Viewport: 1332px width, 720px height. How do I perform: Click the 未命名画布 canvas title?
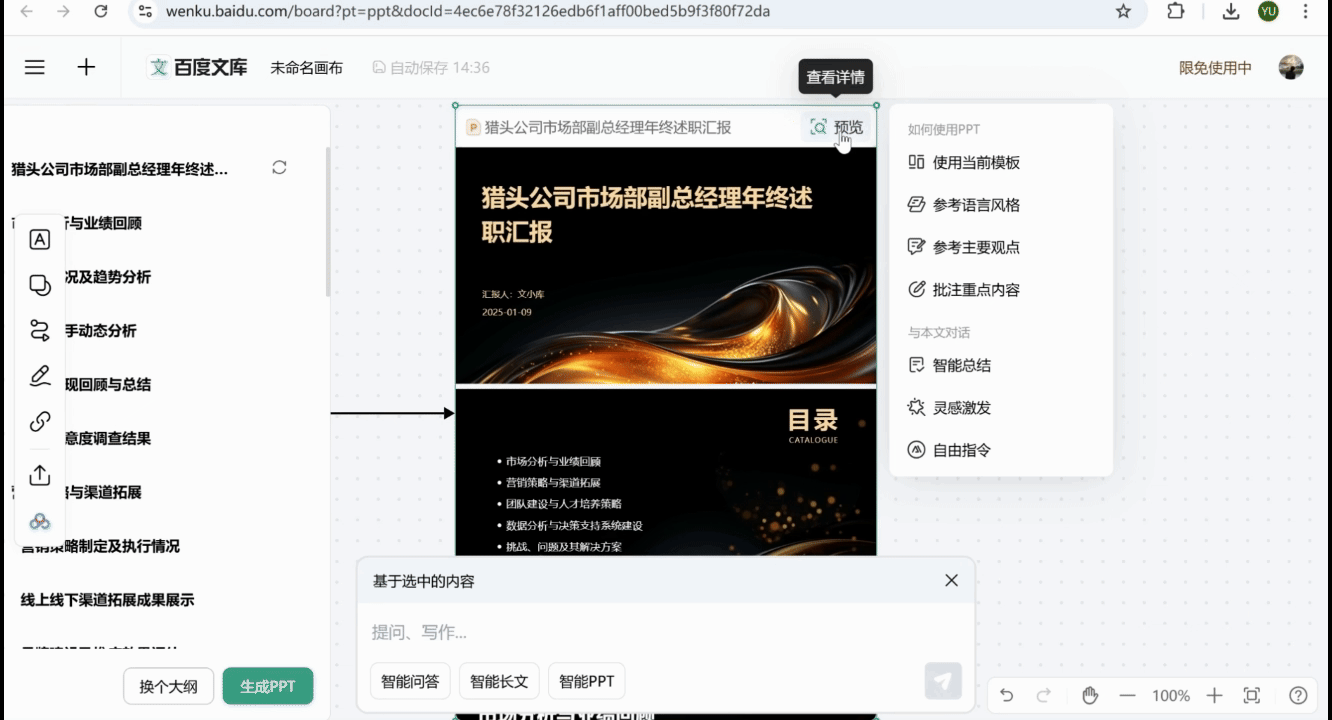(x=306, y=68)
